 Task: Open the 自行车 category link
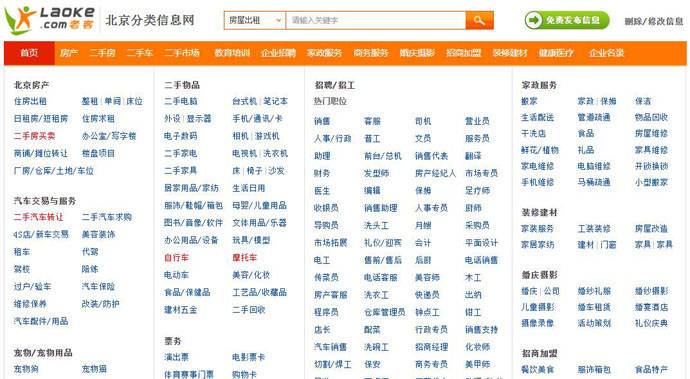click(176, 258)
